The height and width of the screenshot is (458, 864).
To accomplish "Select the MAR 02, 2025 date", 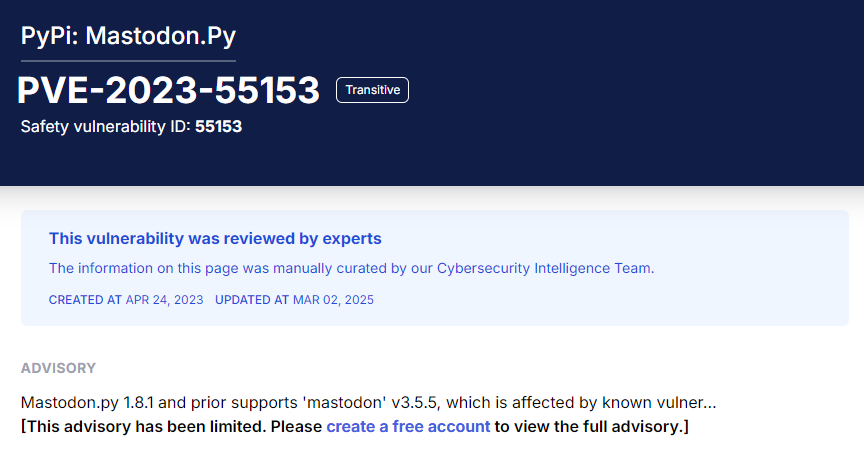I will 333,300.
